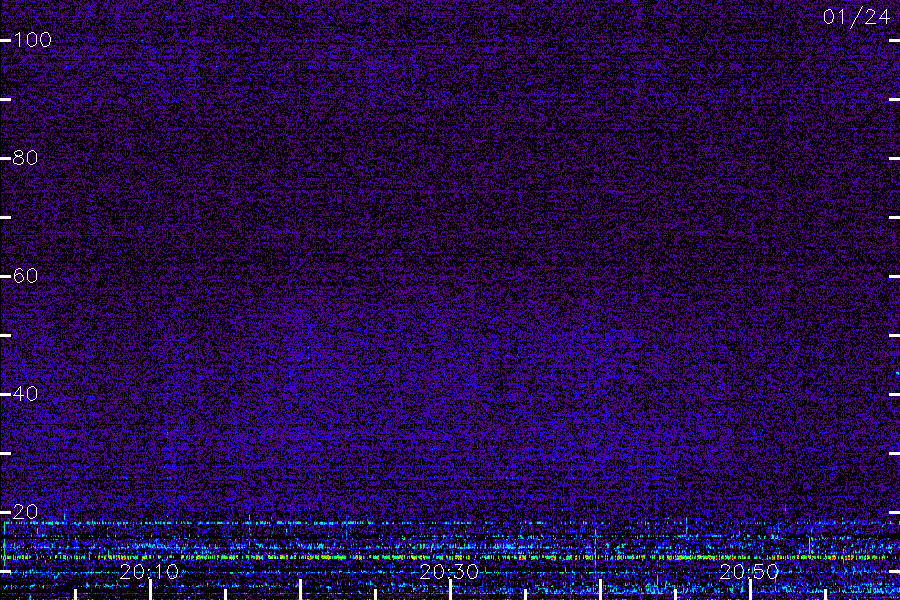Select the 20 frequency axis label
This screenshot has width=900, height=600.
pos(25,512)
